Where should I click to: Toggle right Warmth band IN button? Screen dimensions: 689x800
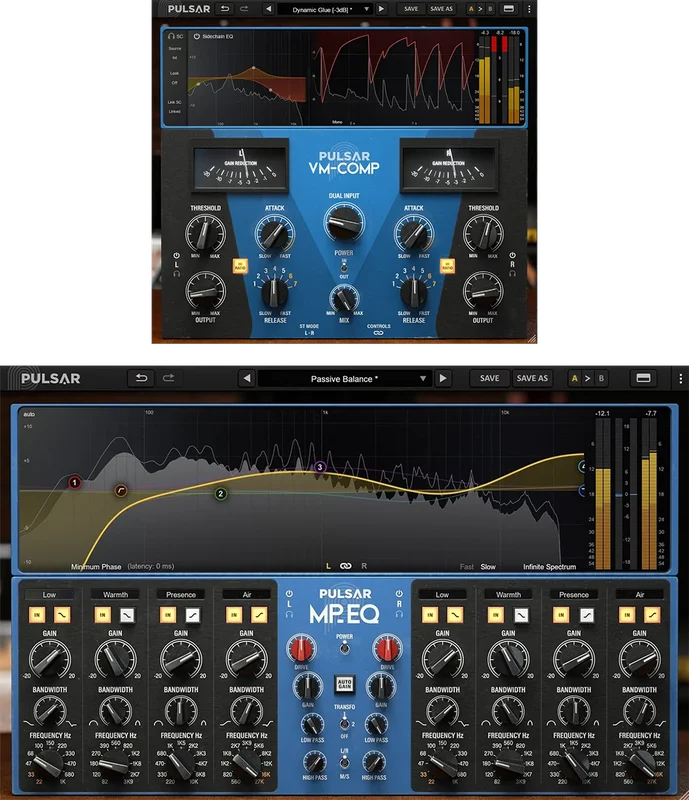coord(495,615)
